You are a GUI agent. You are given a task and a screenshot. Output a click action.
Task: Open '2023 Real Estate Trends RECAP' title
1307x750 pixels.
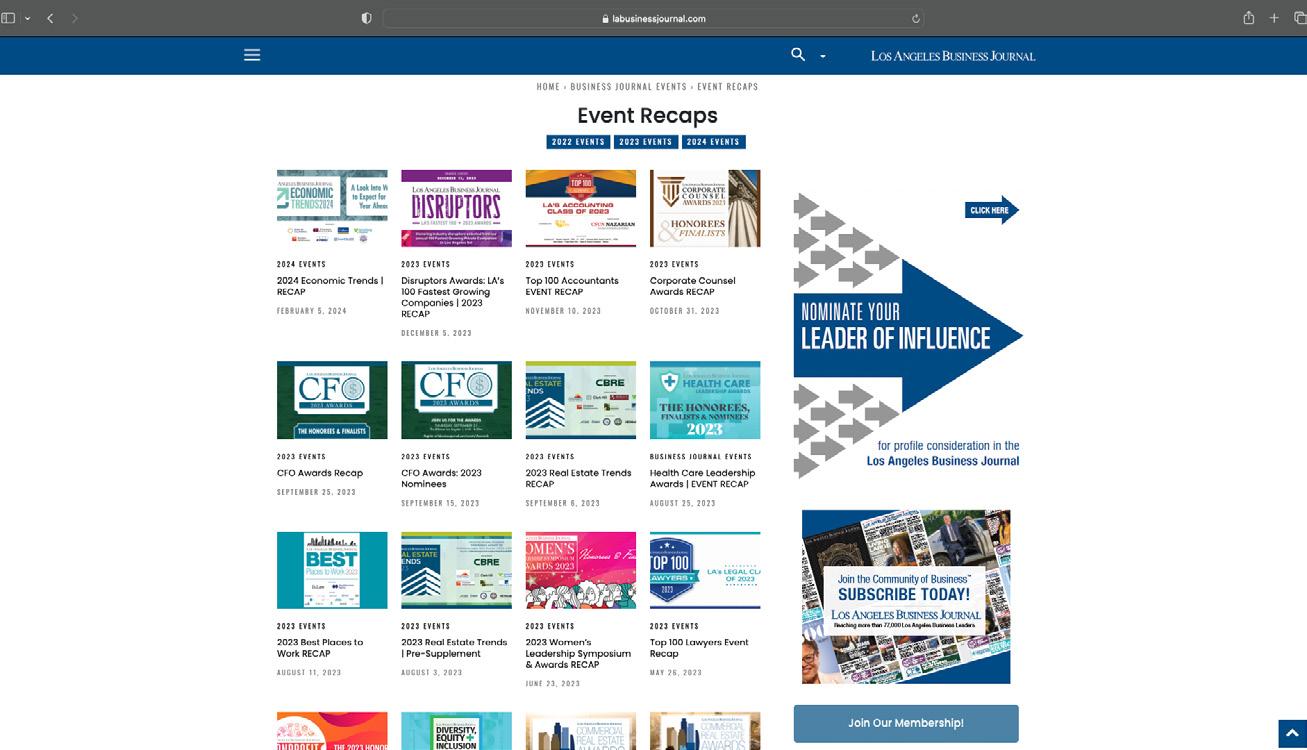click(579, 478)
